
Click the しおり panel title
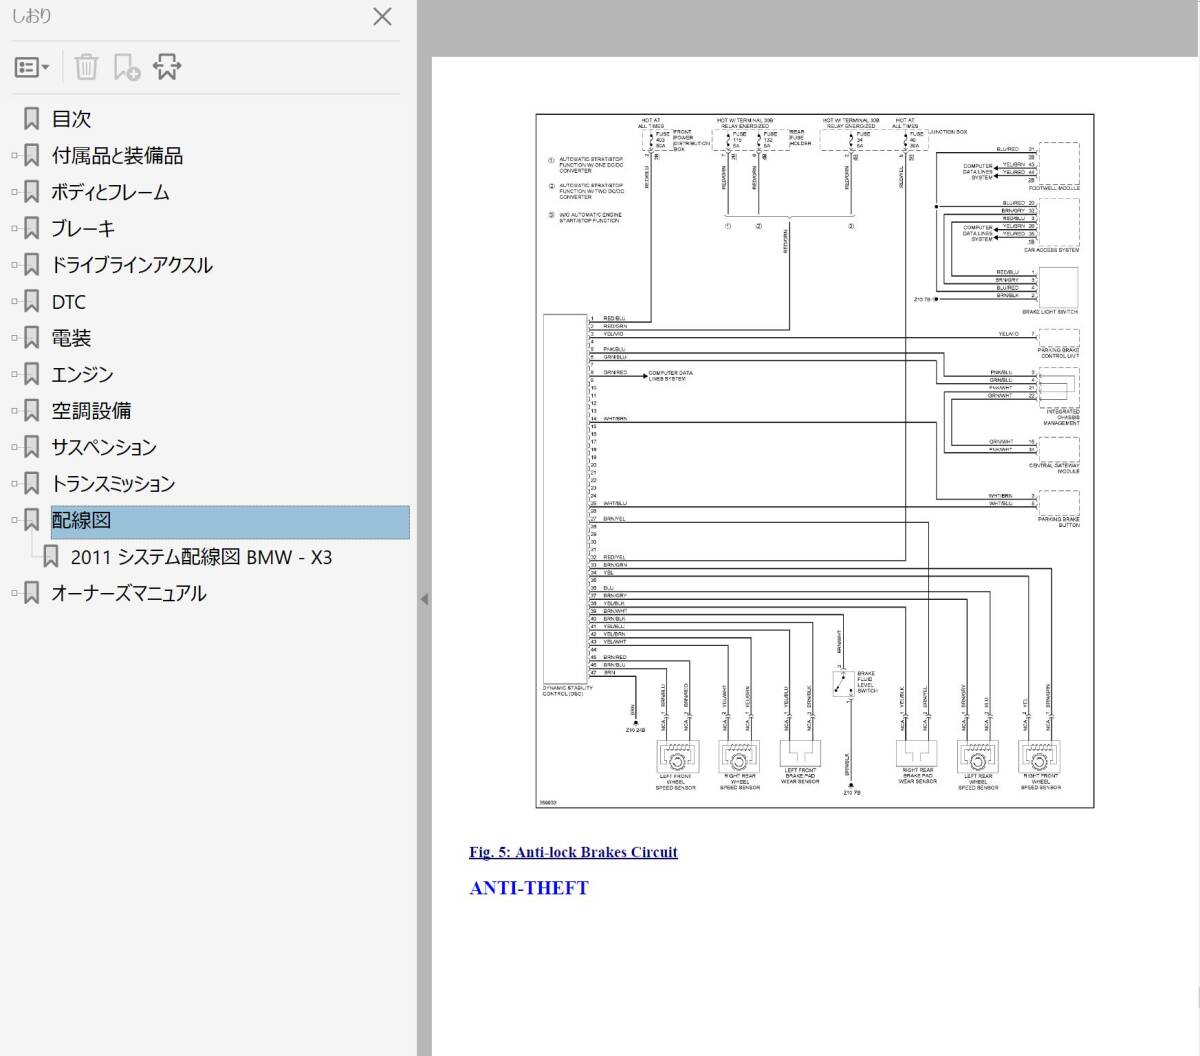click(31, 16)
